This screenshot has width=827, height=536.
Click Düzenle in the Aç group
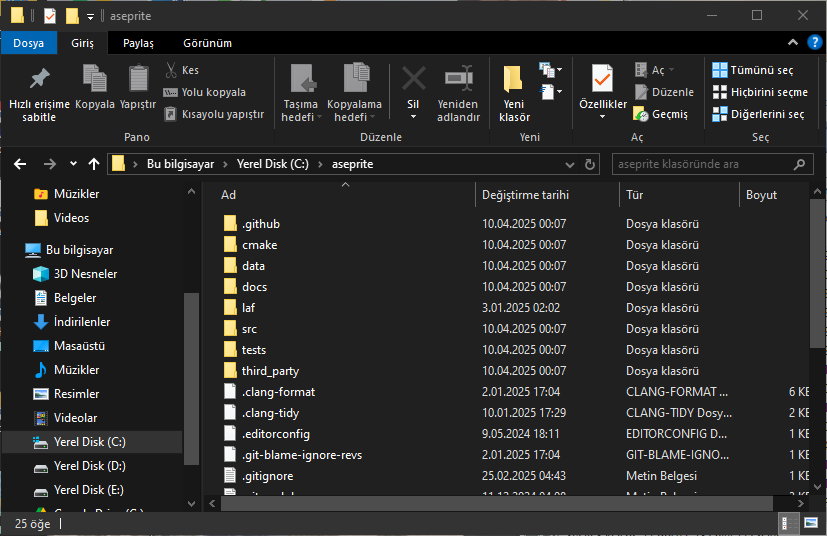(x=664, y=92)
